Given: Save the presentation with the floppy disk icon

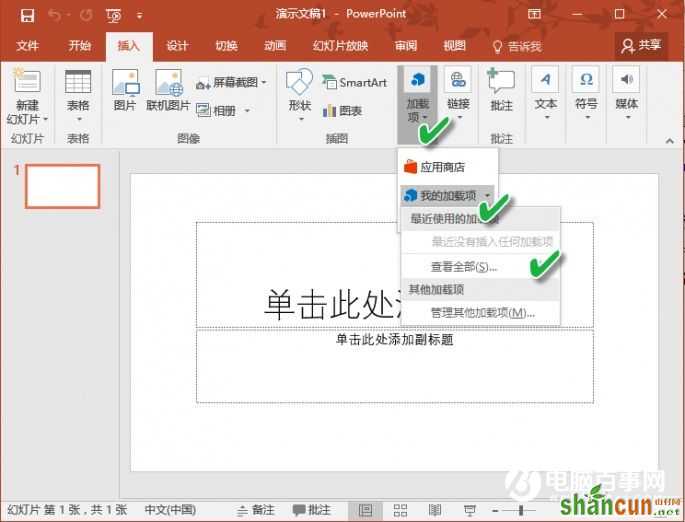Looking at the screenshot, I should tap(27, 16).
